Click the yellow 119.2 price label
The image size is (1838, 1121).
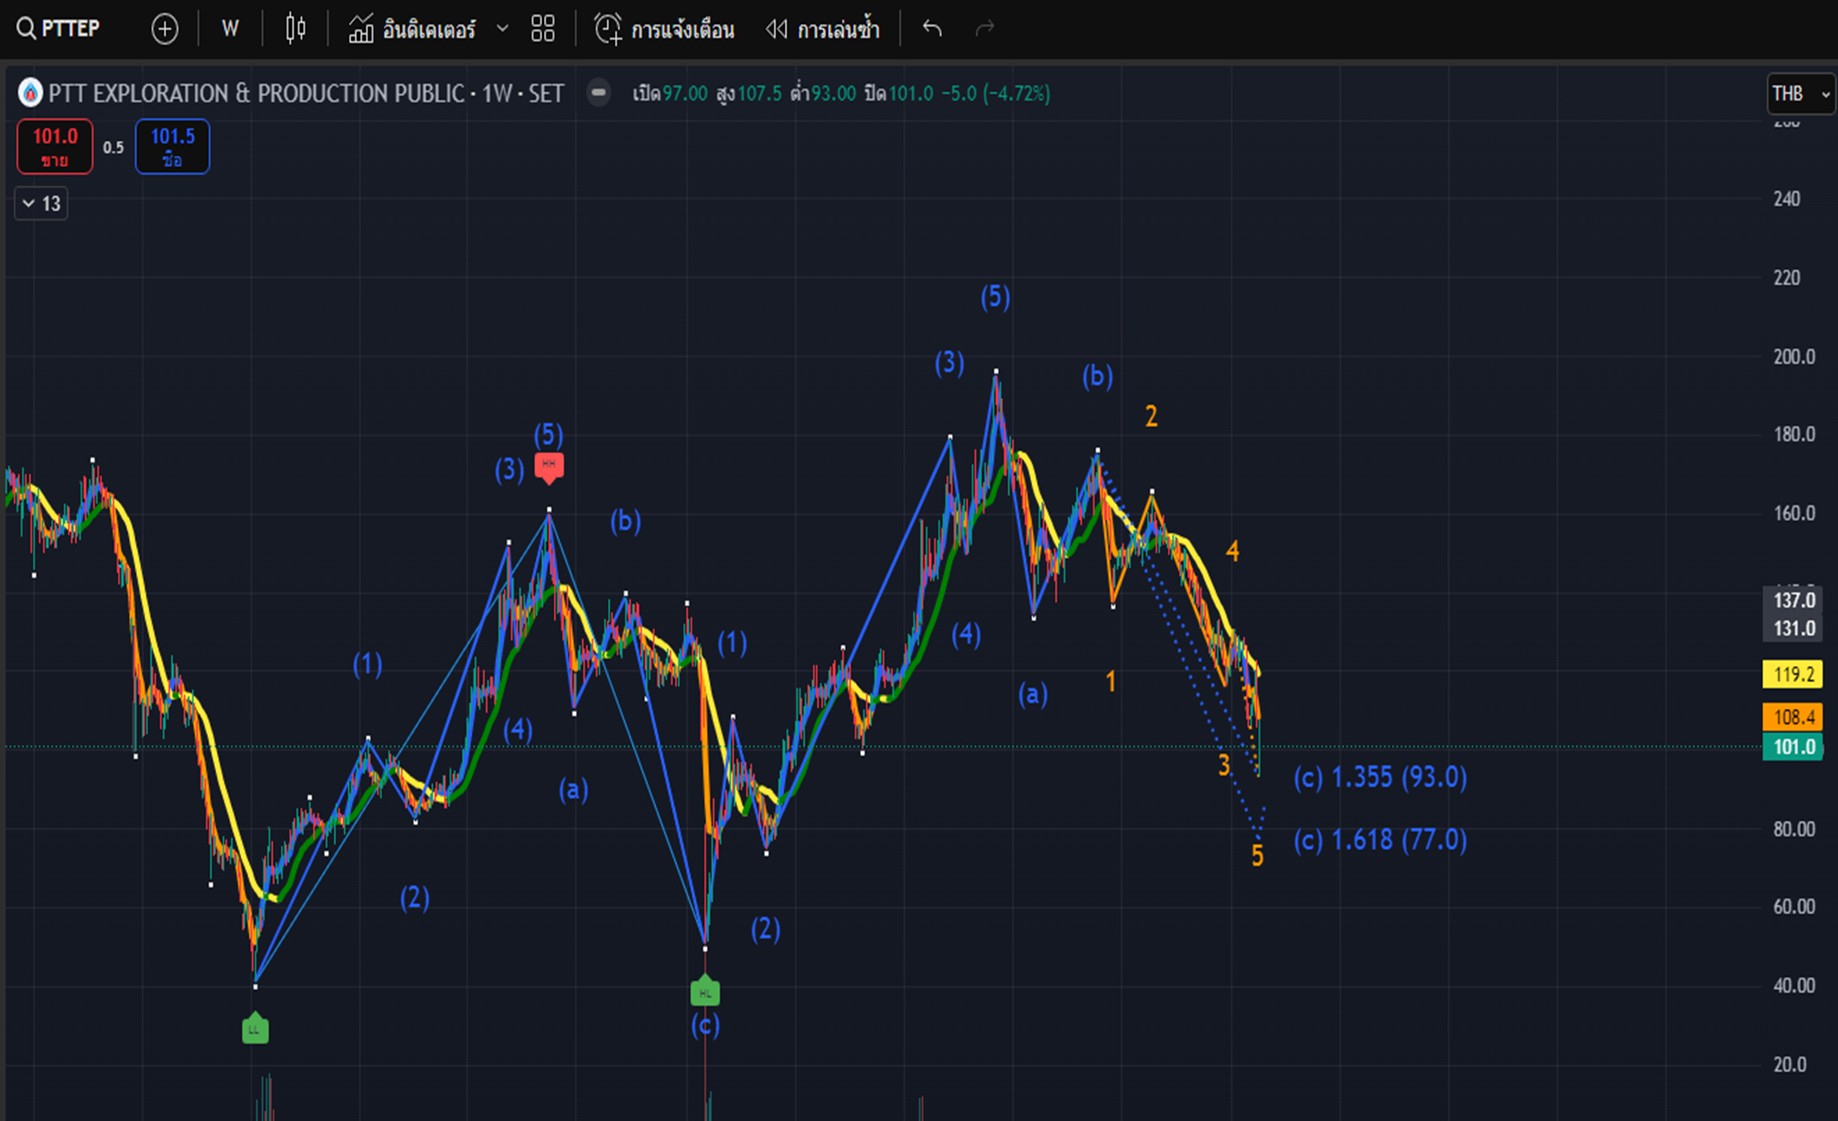1792,674
